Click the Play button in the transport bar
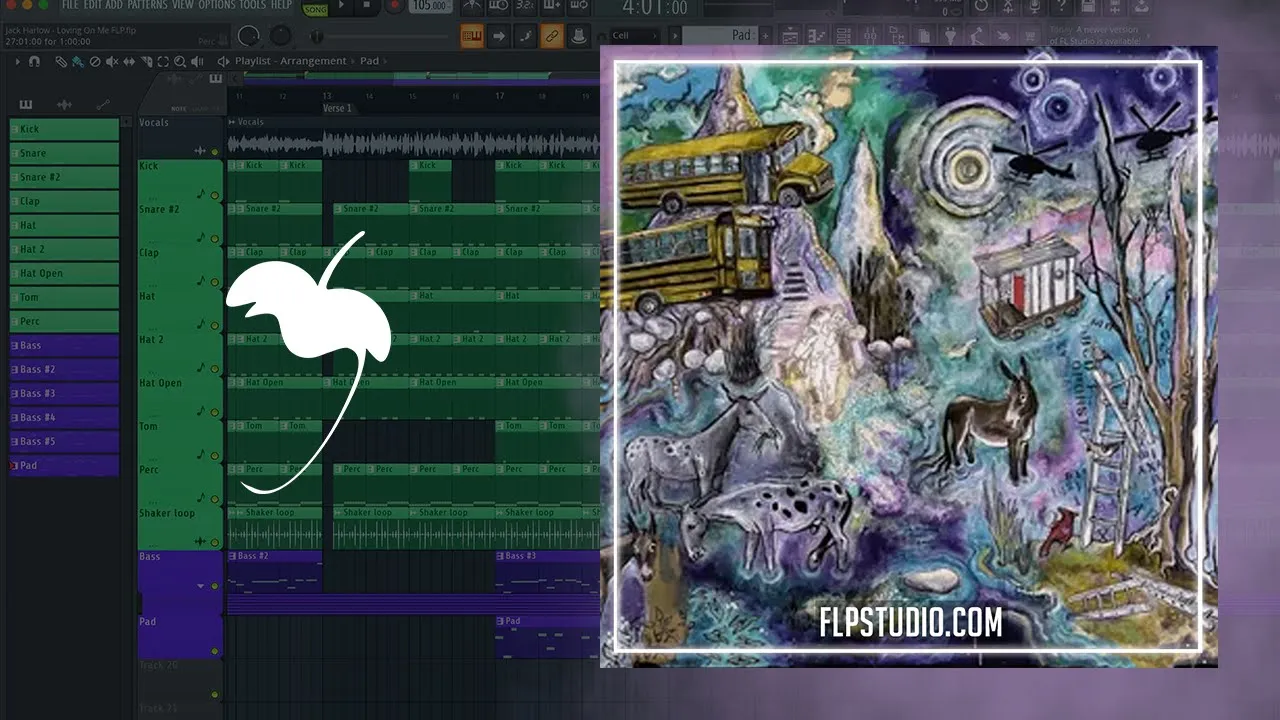This screenshot has height=720, width=1280. point(341,6)
